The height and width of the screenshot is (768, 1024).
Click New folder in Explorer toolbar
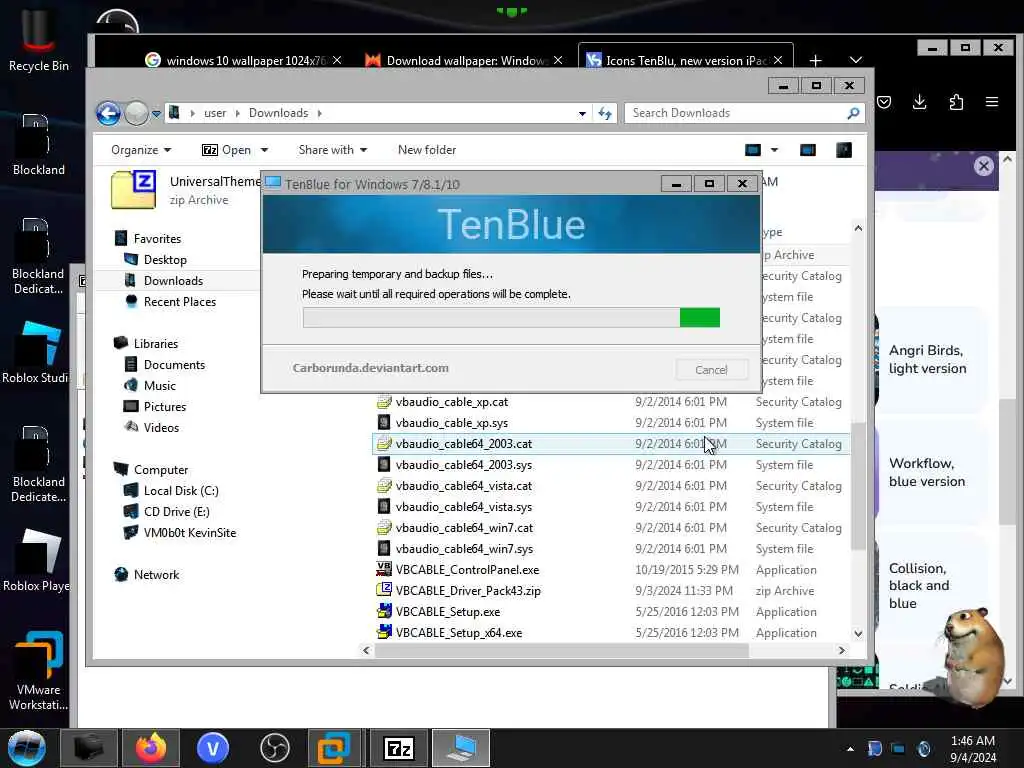click(427, 150)
